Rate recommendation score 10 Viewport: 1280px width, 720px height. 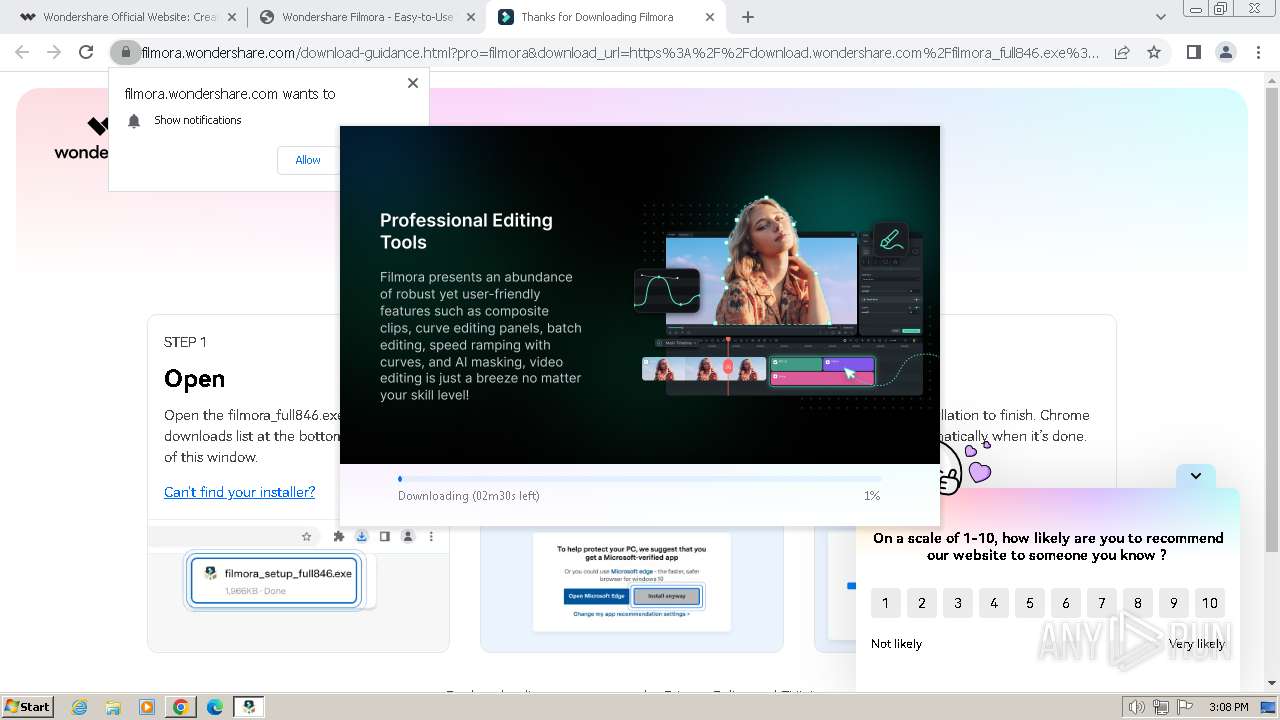tap(1209, 603)
